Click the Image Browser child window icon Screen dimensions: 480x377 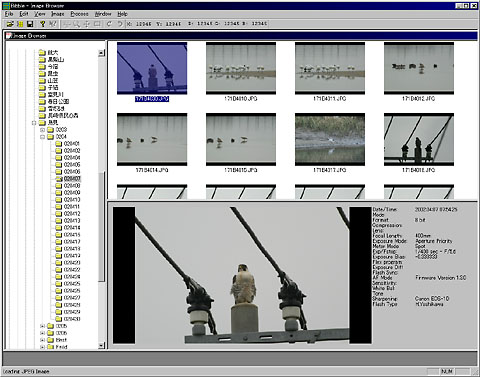tap(9, 35)
